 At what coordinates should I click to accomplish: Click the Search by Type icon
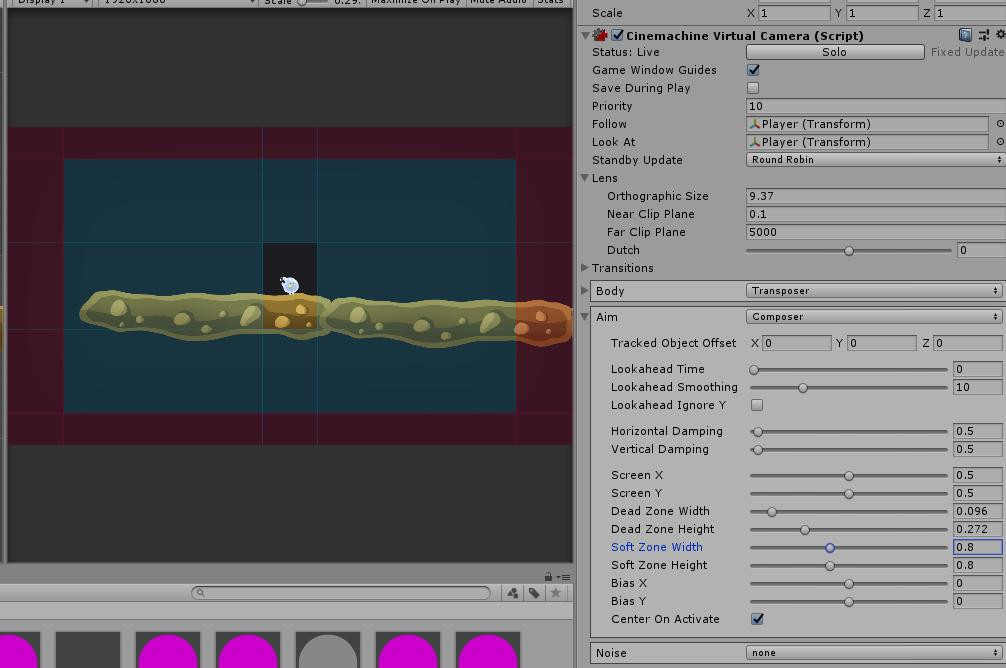click(513, 593)
